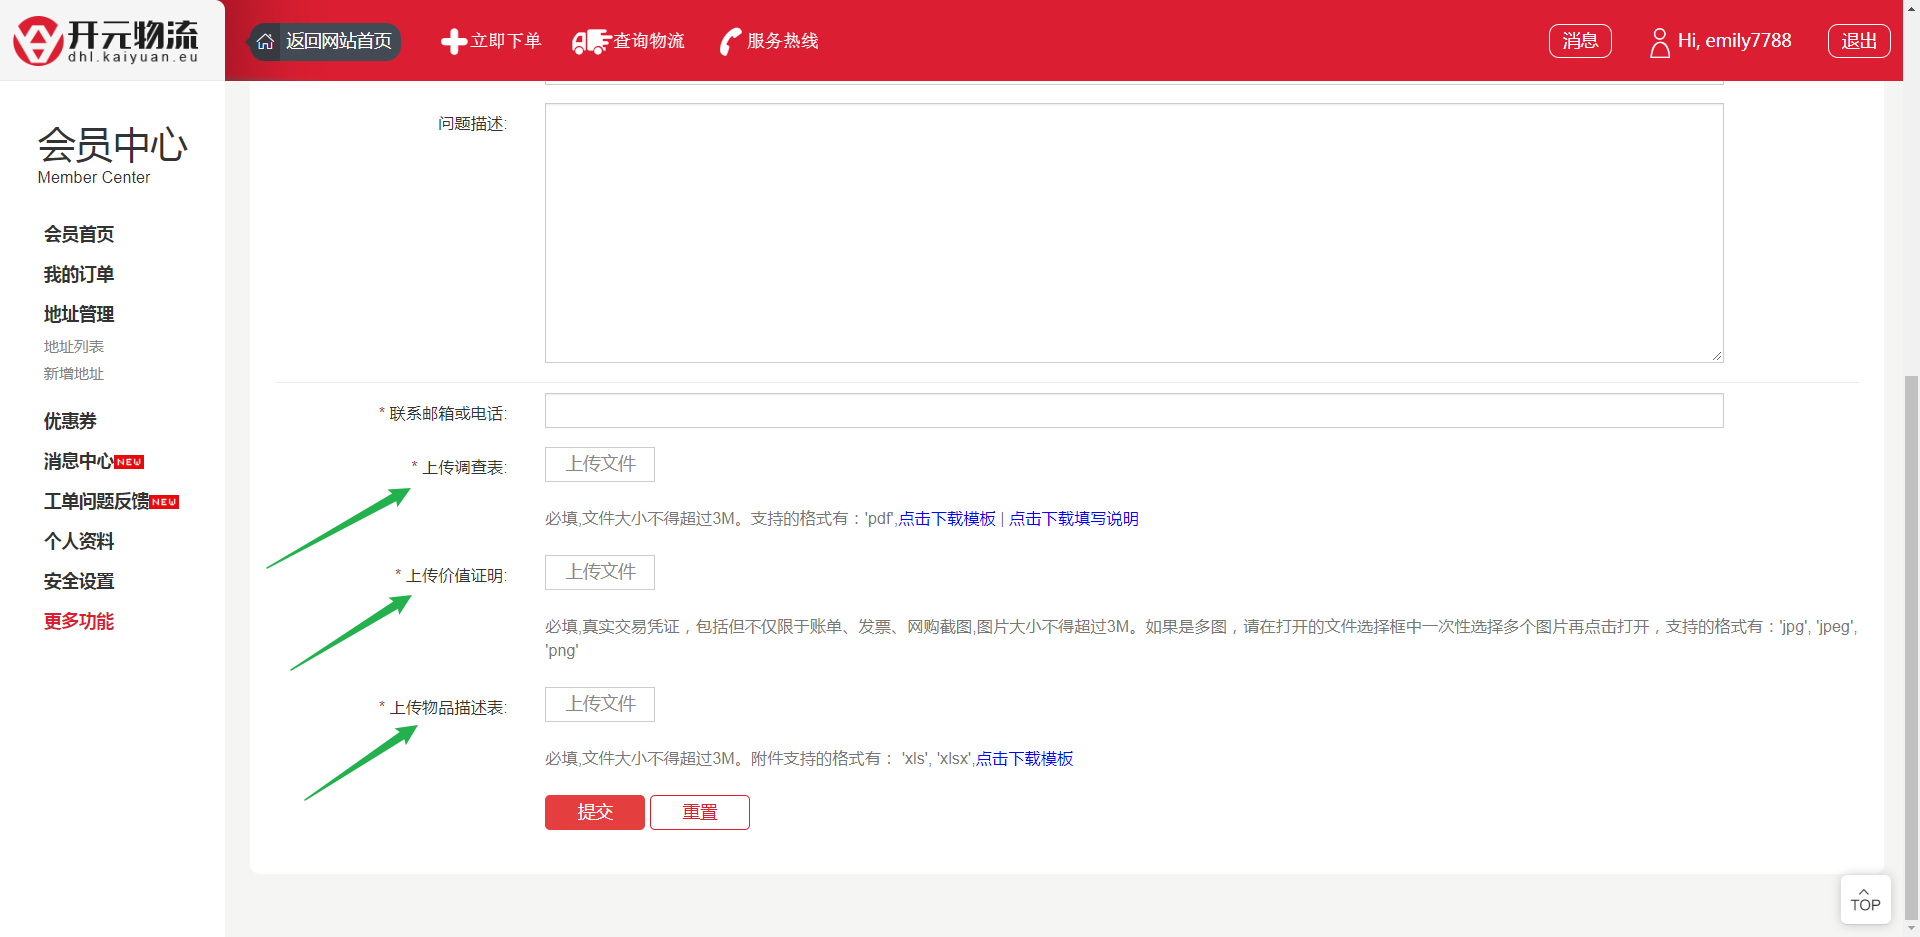
Task: Upload the item description sheet (上传物品描述表)
Action: coord(600,704)
